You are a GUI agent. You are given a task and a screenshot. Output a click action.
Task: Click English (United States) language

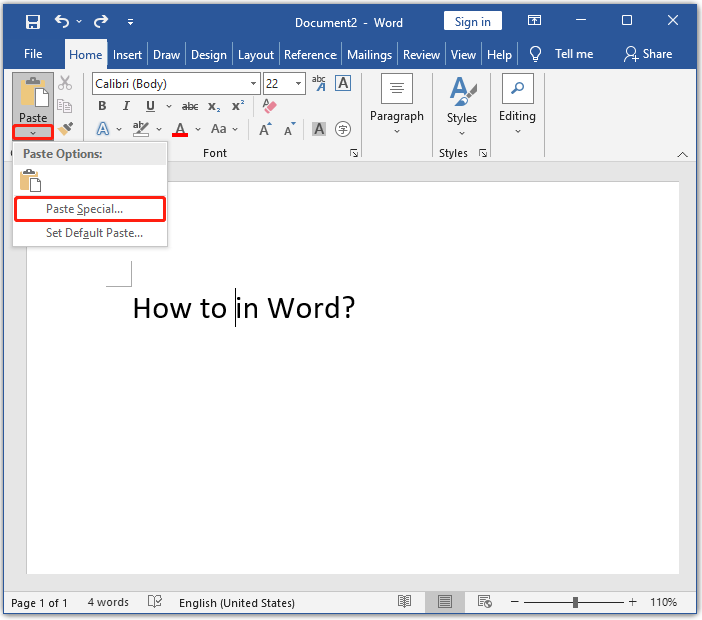(237, 603)
